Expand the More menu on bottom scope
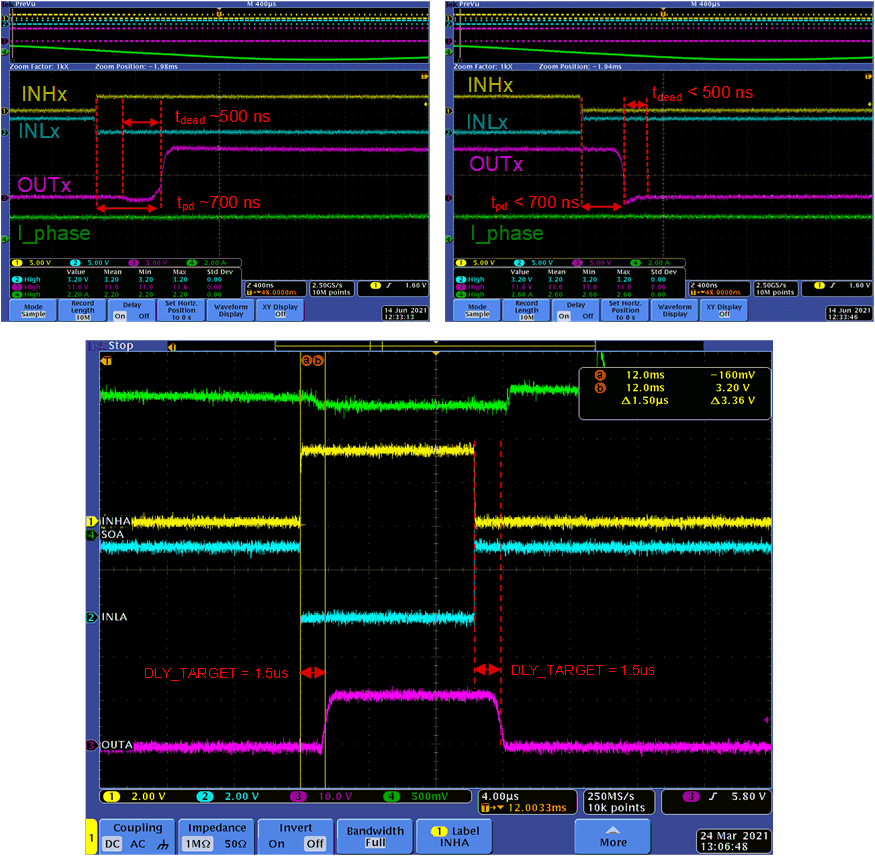The height and width of the screenshot is (857, 875). [613, 836]
